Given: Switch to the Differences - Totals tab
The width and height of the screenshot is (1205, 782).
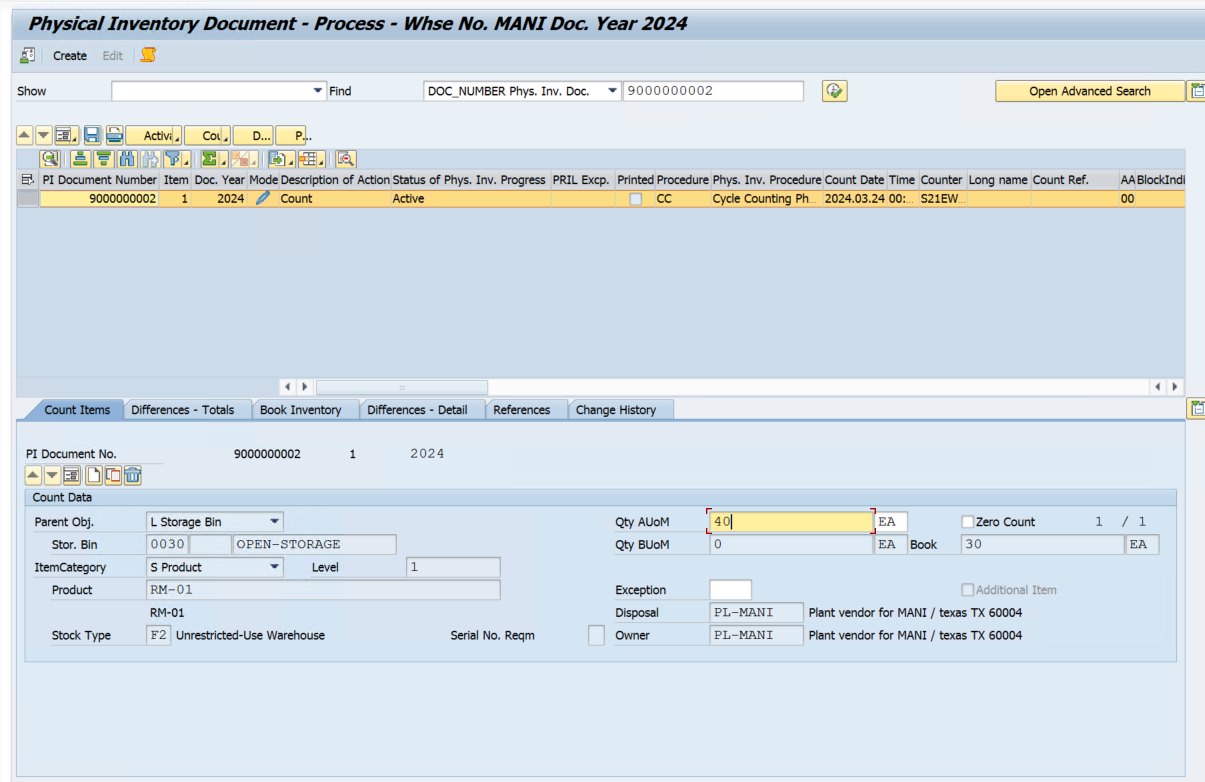Looking at the screenshot, I should [183, 410].
